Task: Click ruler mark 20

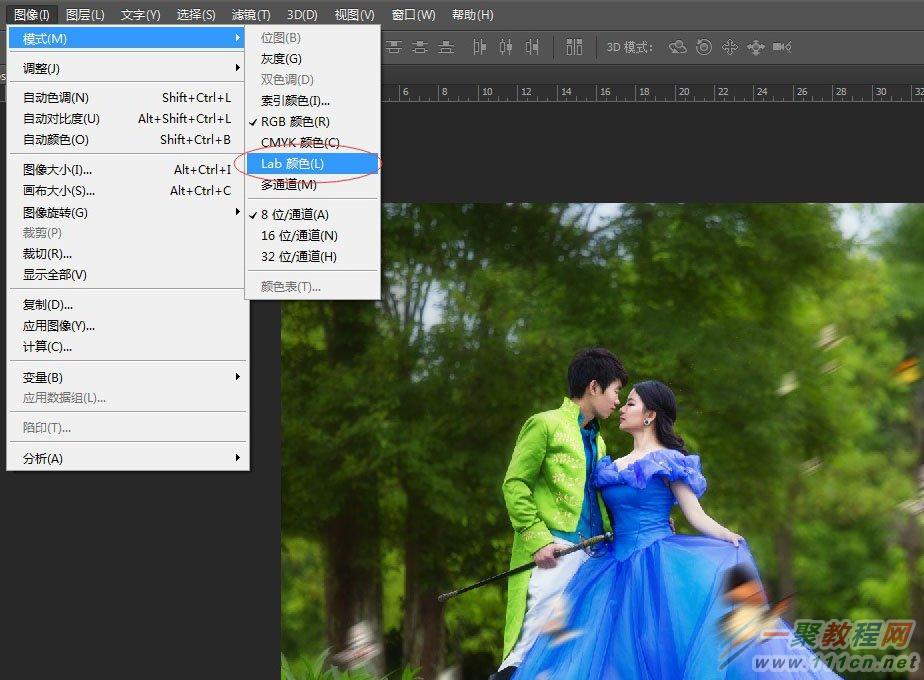Action: pyautogui.click(x=684, y=91)
